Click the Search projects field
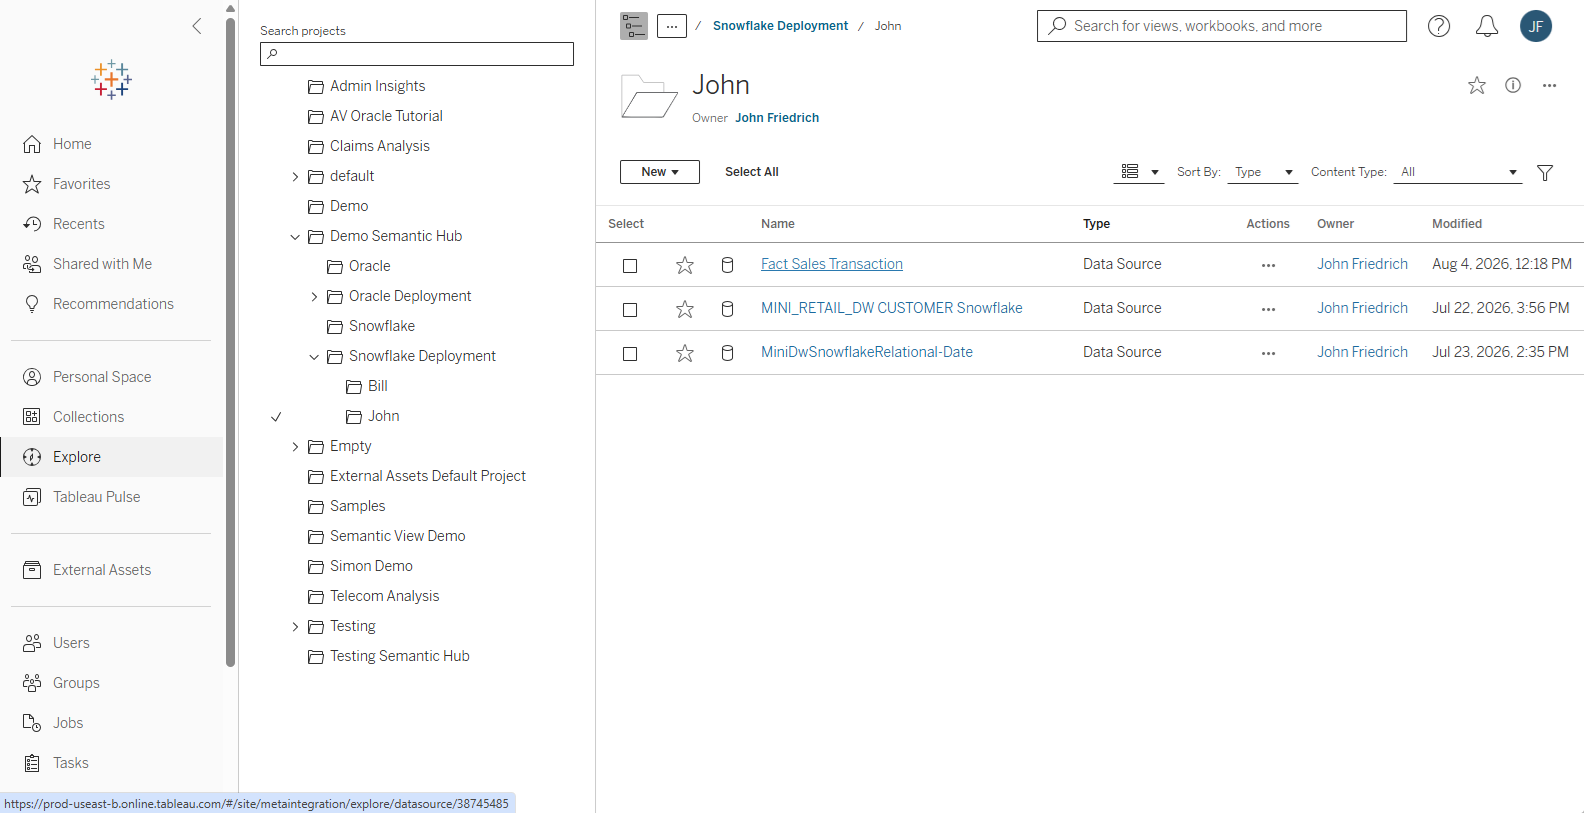This screenshot has width=1584, height=813. point(417,54)
